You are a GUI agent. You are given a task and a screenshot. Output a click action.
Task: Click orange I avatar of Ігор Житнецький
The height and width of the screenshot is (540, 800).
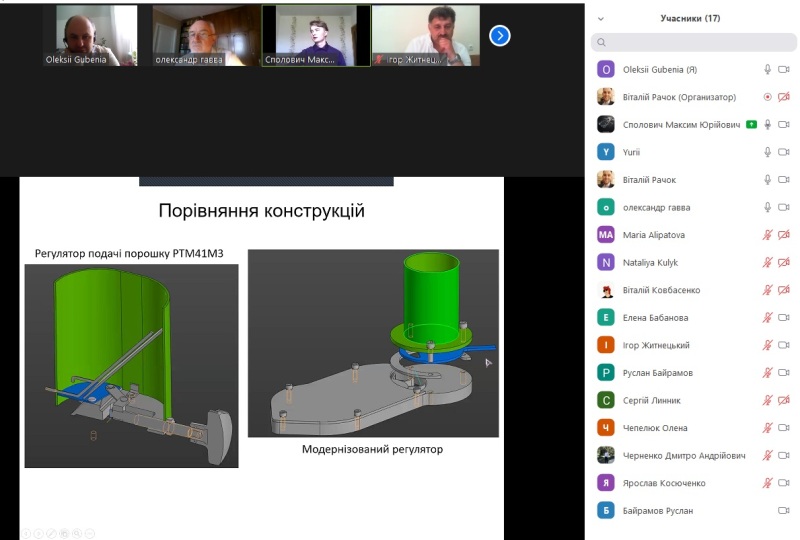pyautogui.click(x=606, y=345)
